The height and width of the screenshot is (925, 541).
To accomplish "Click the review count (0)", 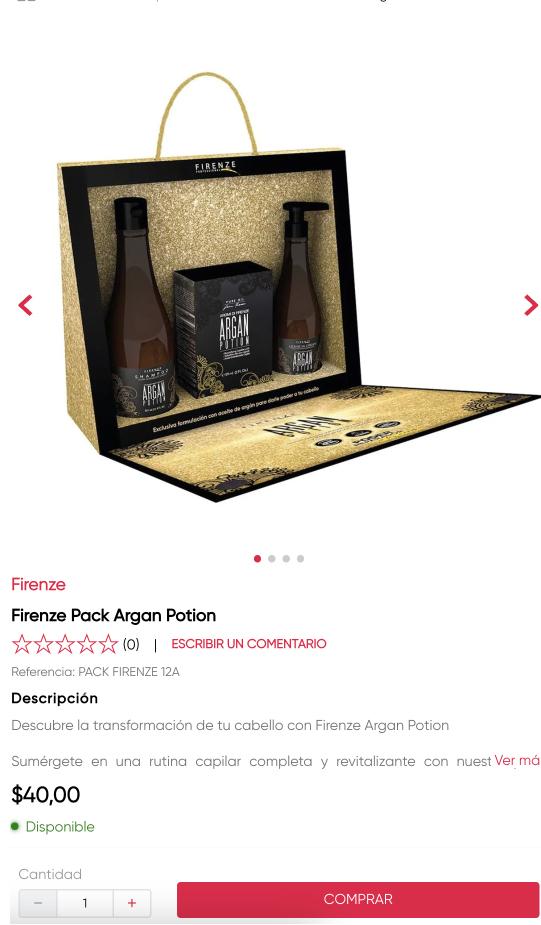I will (131, 644).
